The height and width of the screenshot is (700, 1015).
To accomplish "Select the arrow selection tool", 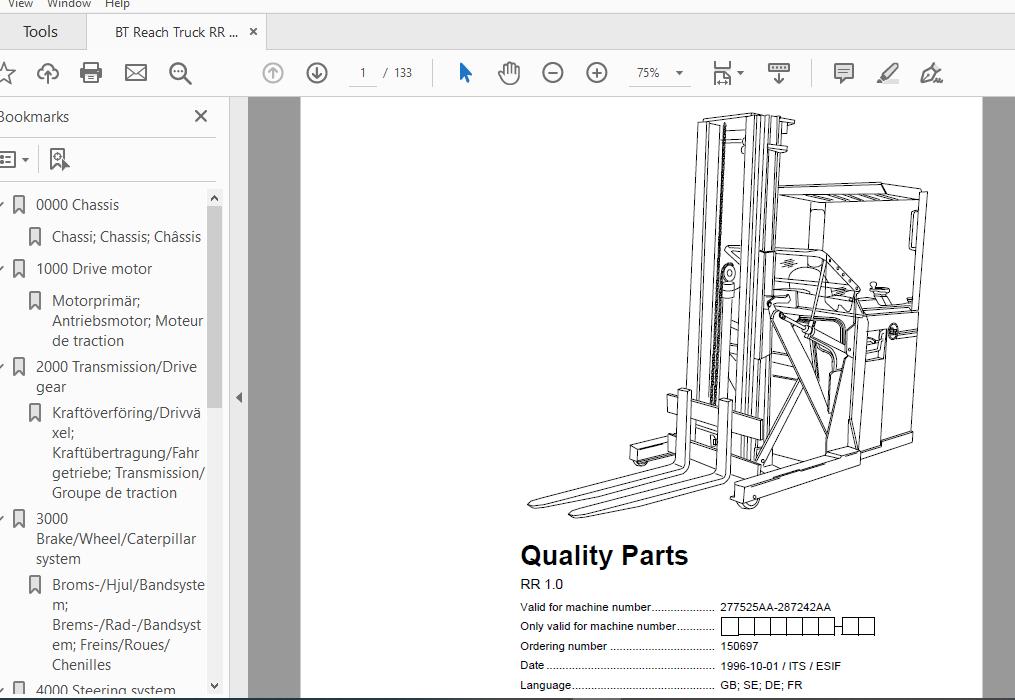I will pyautogui.click(x=465, y=73).
